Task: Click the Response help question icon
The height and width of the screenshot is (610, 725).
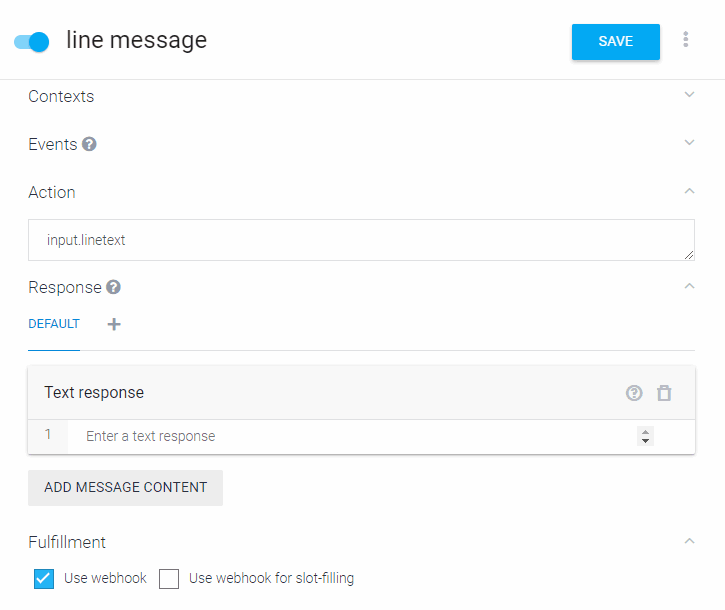Action: (114, 287)
